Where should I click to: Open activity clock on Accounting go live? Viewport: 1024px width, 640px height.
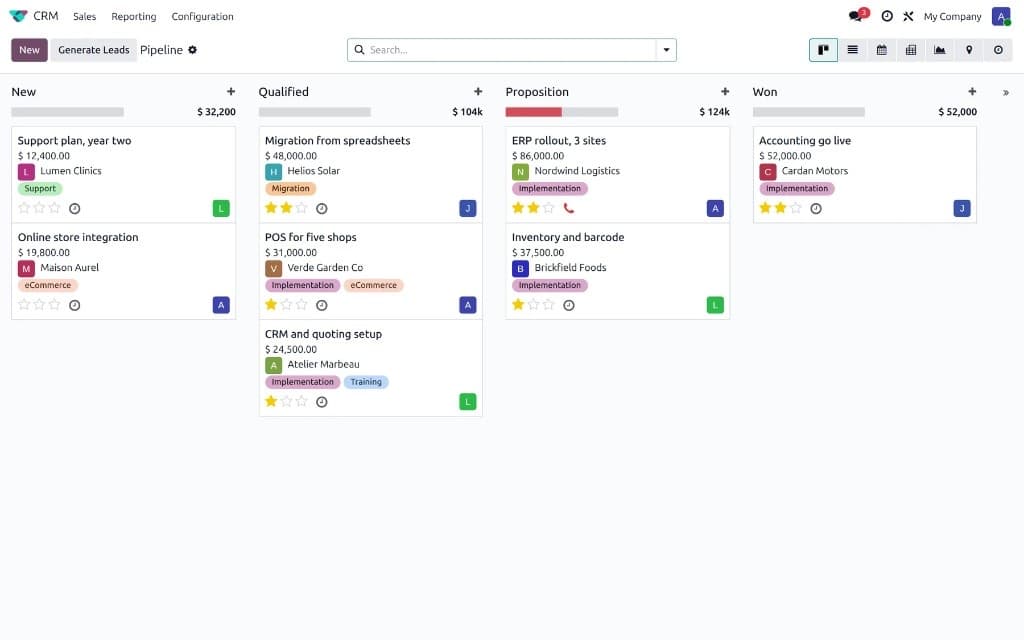point(816,208)
